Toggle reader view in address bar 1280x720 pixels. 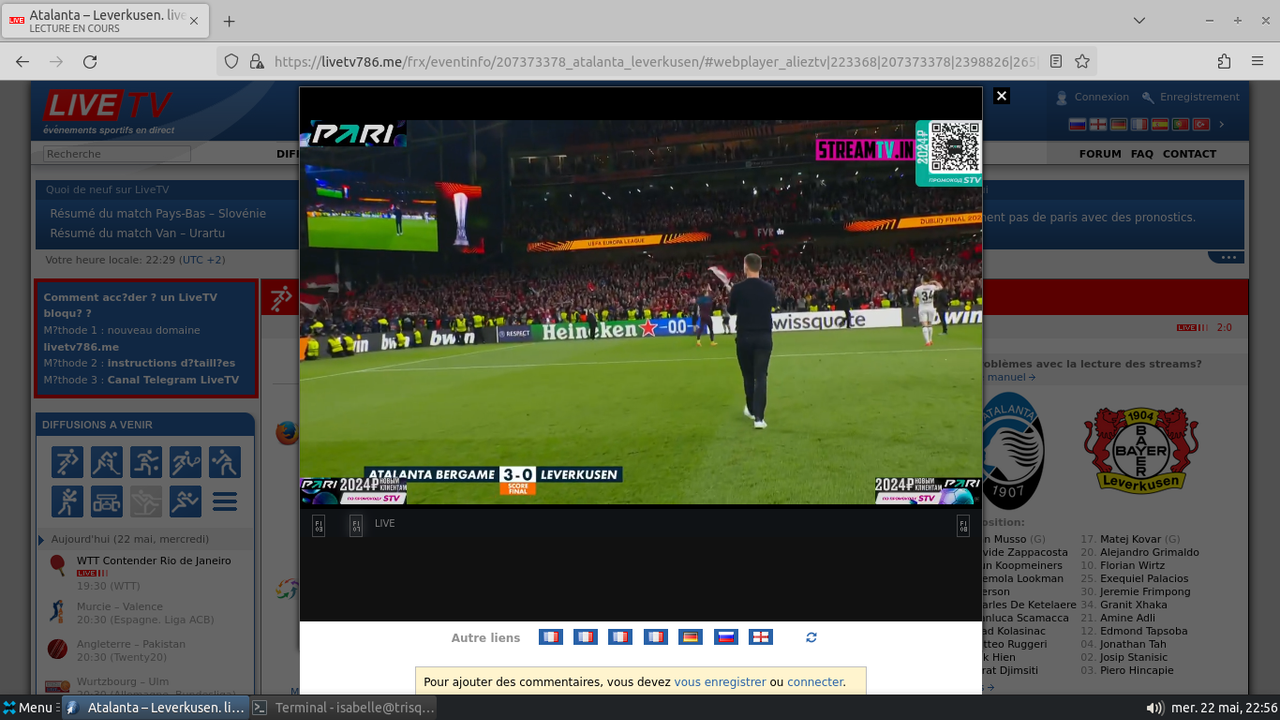coord(1056,61)
